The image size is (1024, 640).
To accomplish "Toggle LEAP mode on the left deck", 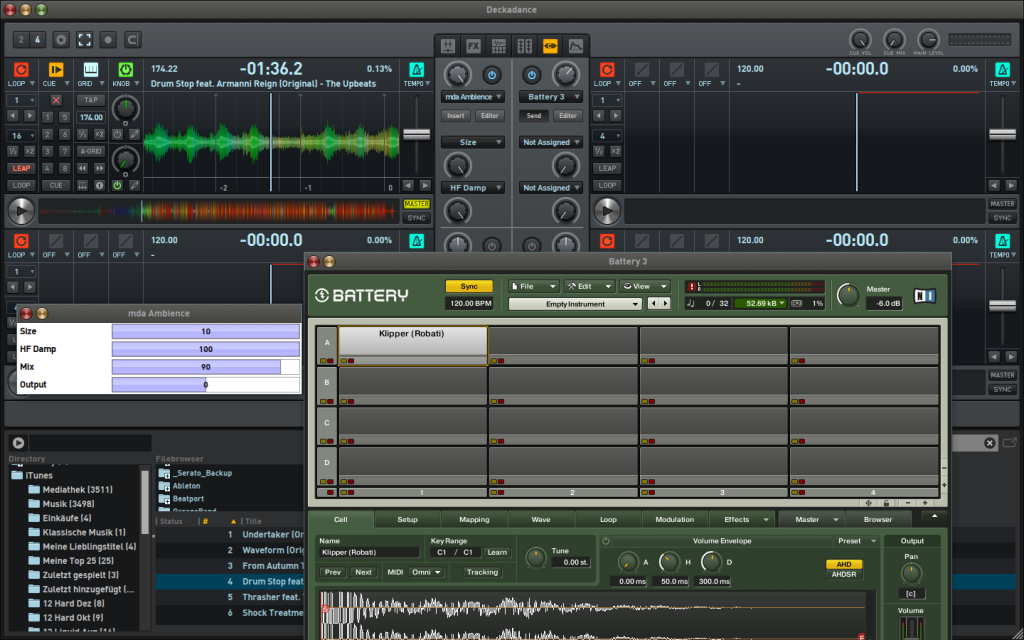I will [21, 168].
